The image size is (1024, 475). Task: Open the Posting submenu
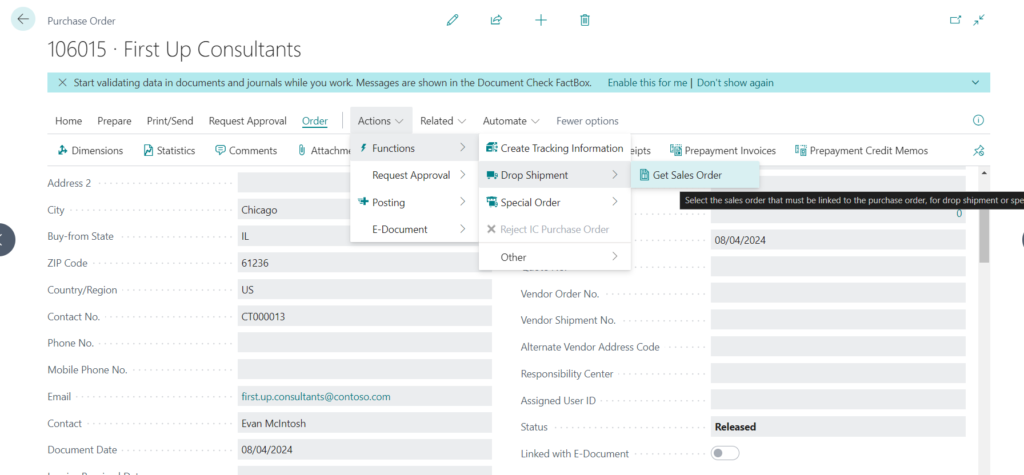tap(414, 203)
